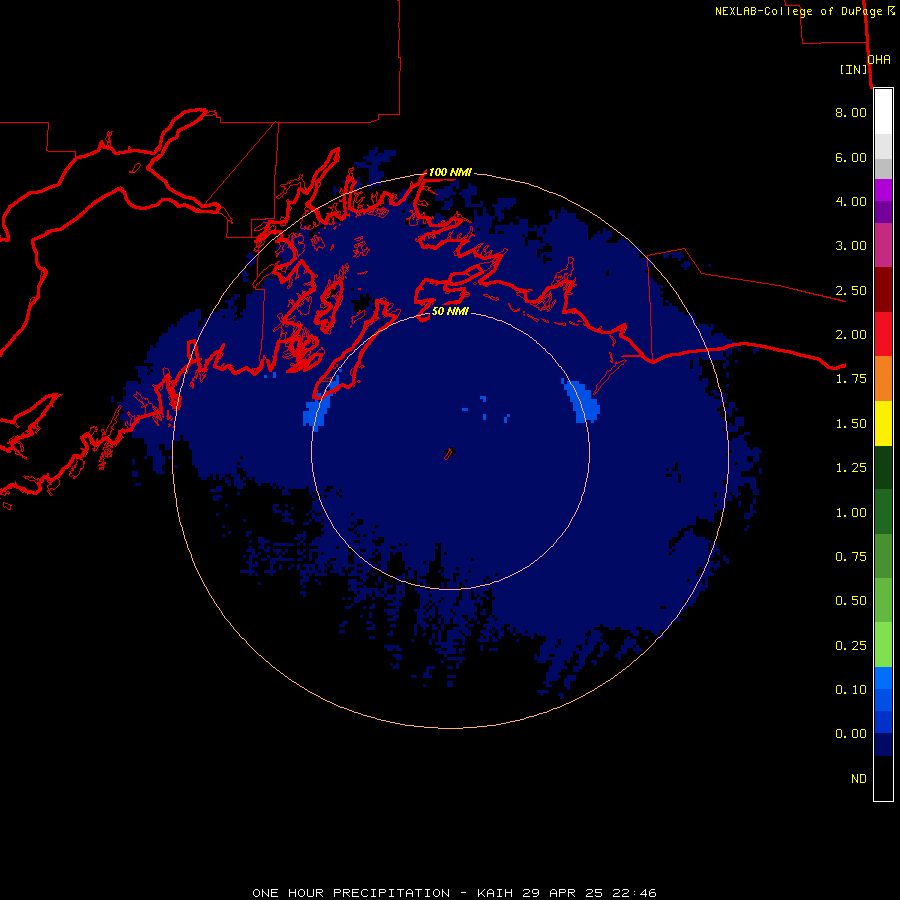Select the 1.00 legend value
Screen dimensions: 900x900
pos(851,513)
